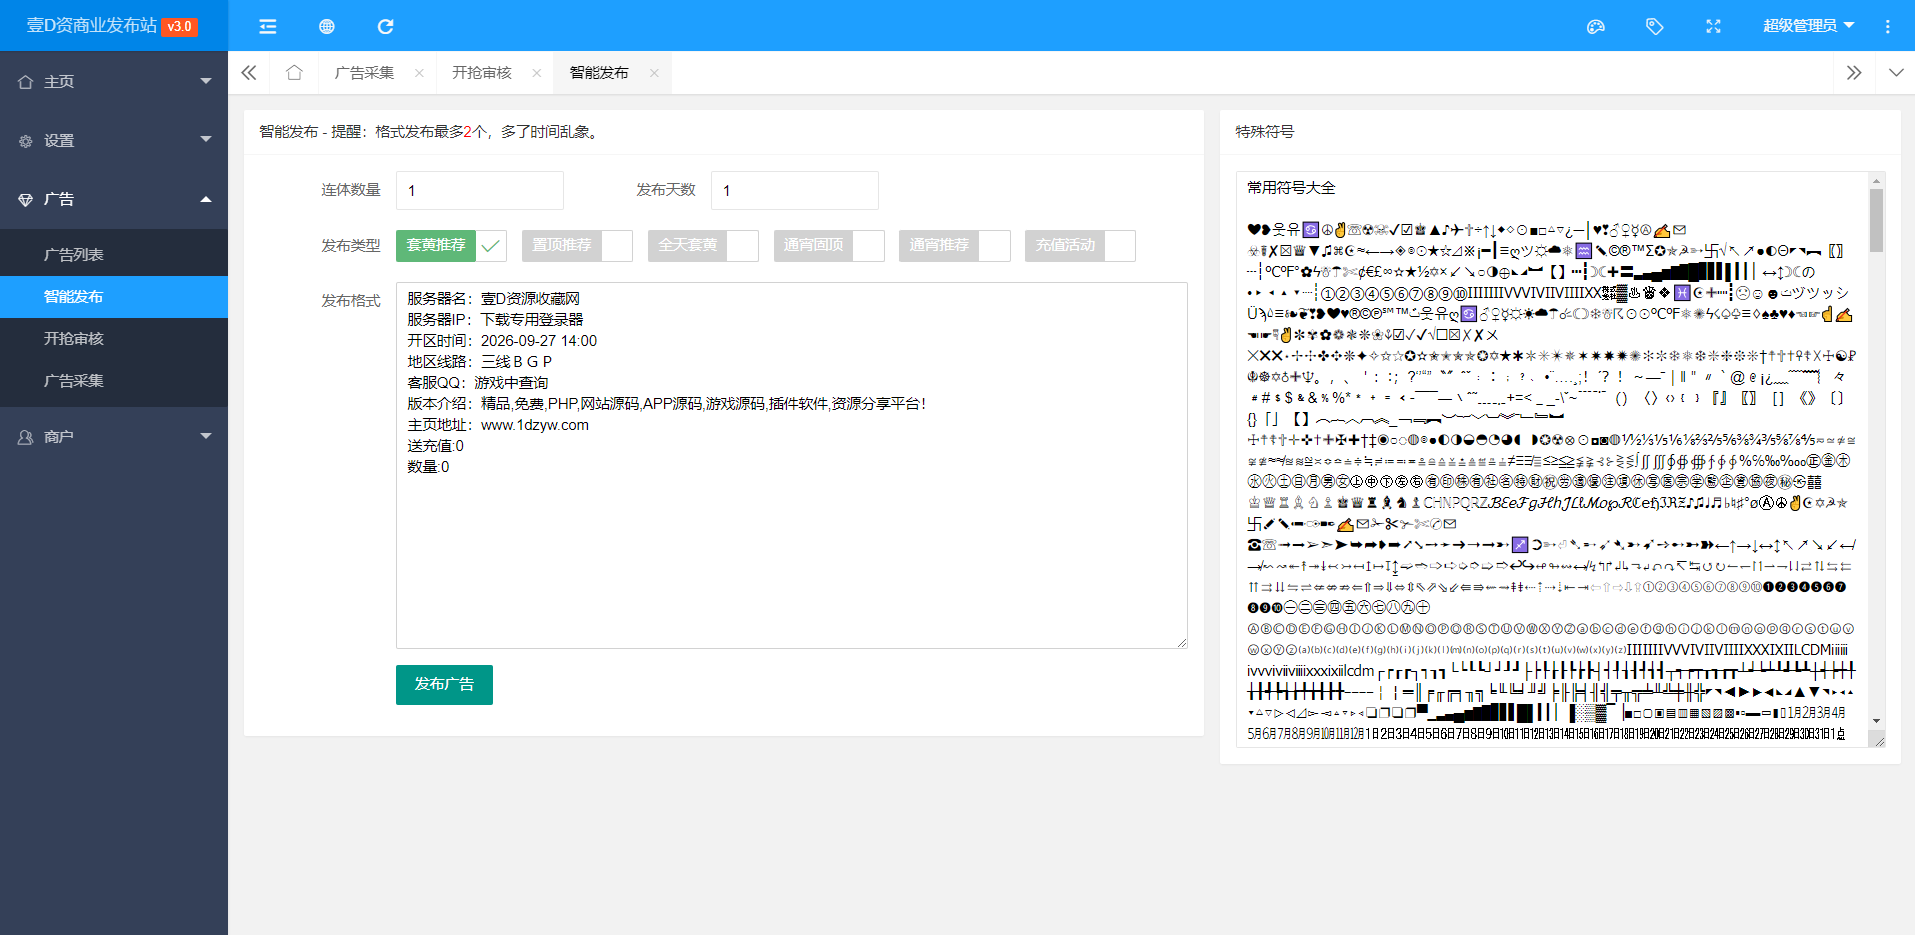The image size is (1915, 935).
Task: Open the vertical three-dot more menu
Action: tap(1887, 26)
